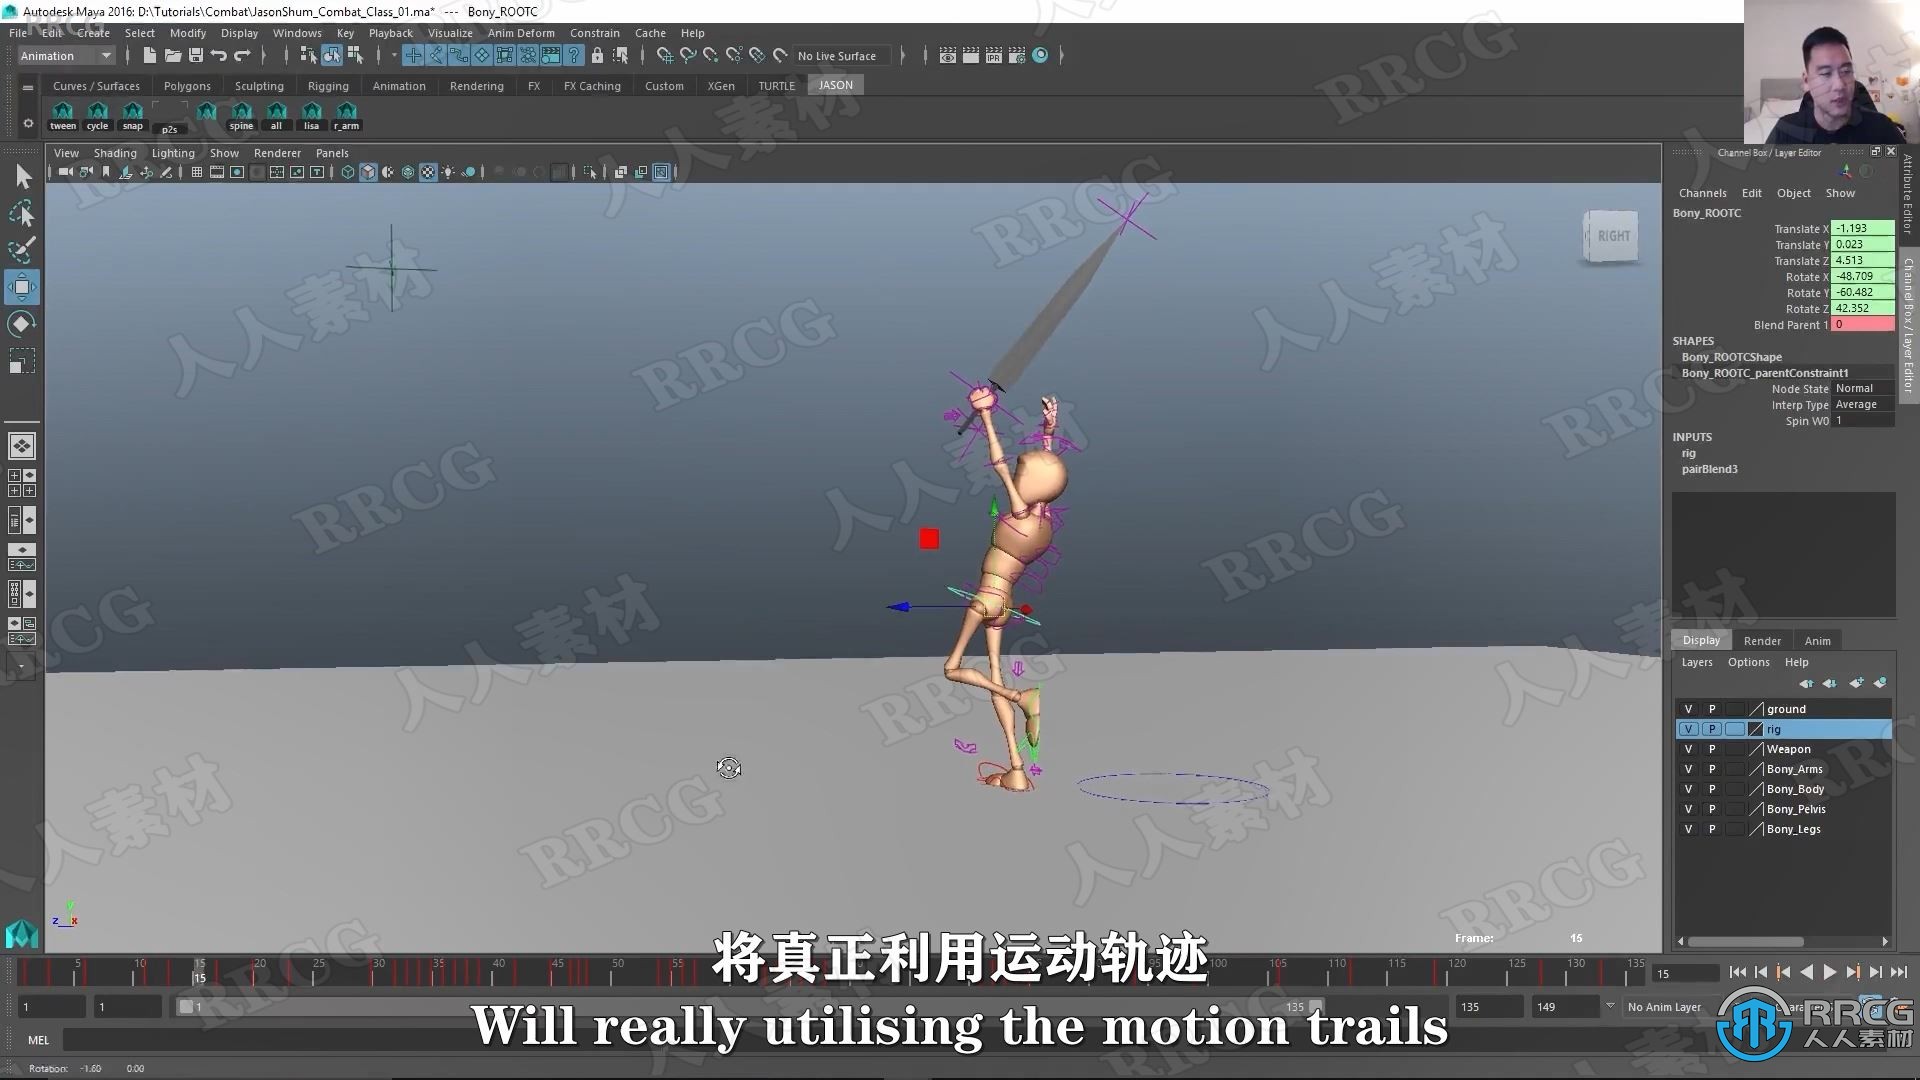Switch to the Anim tab in Display panel
The height and width of the screenshot is (1080, 1920).
point(1817,638)
